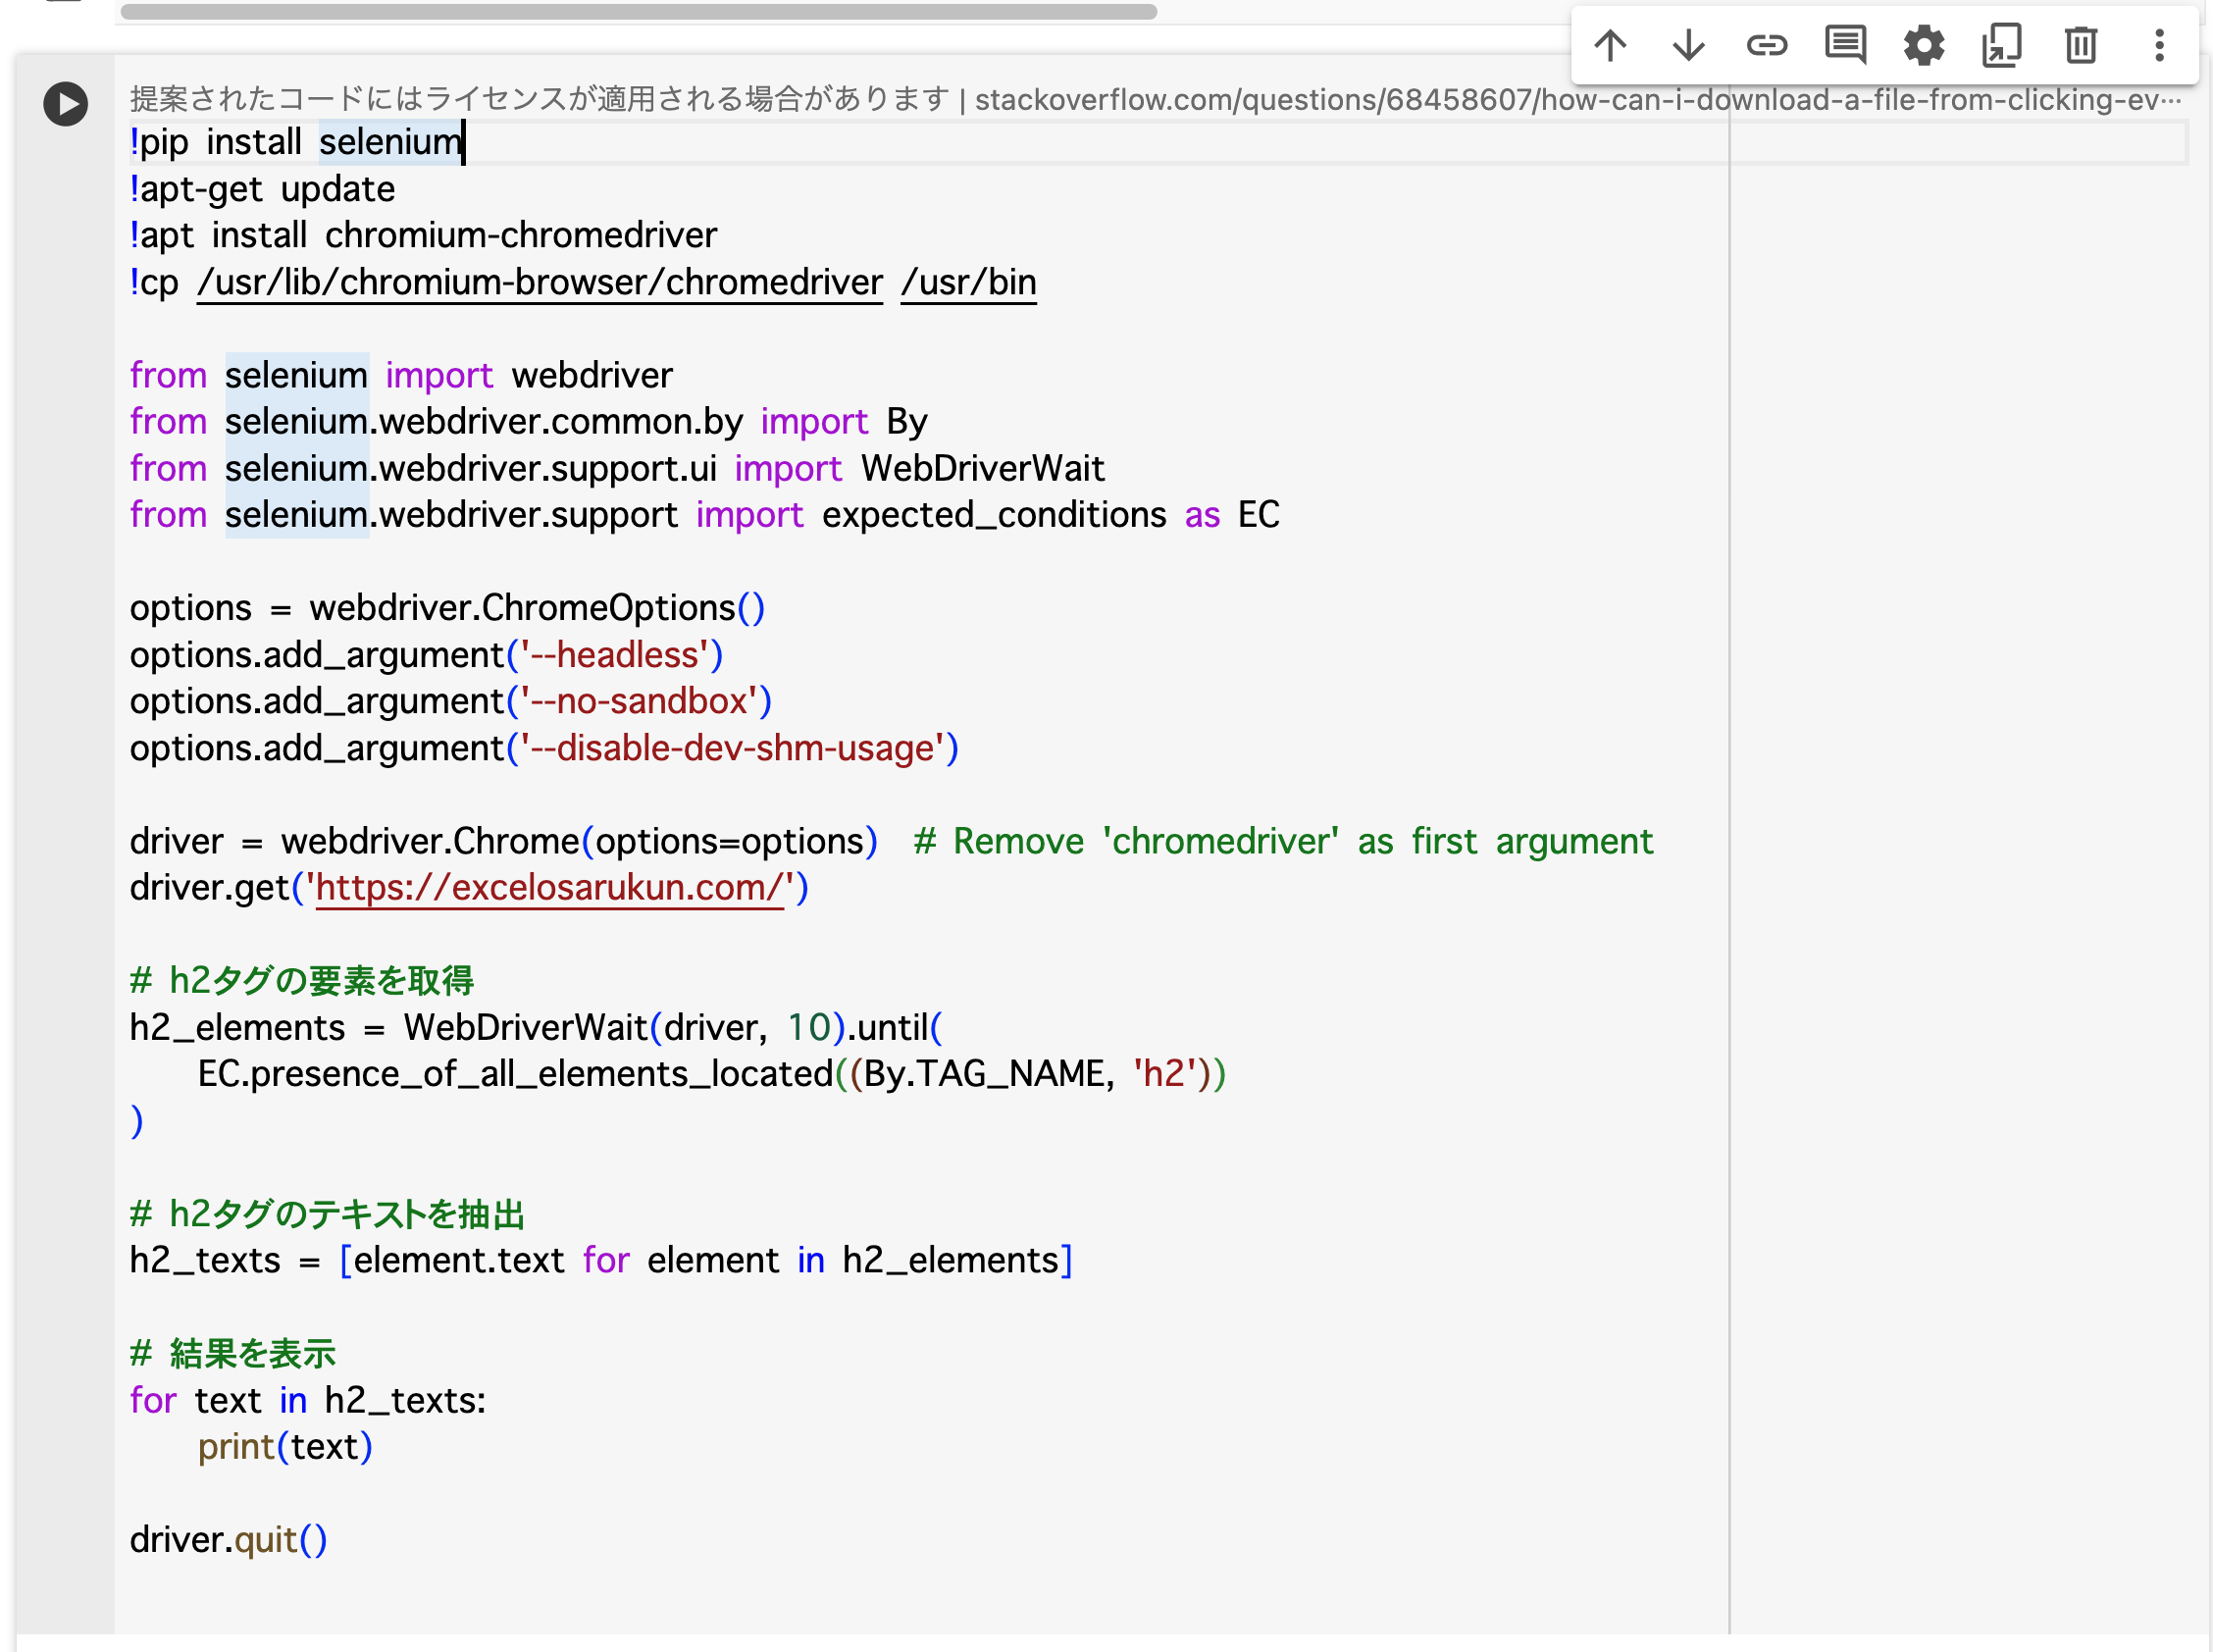Click 'element.text' in the list comprehension
Viewport: 2213px width, 1652px height.
(459, 1261)
